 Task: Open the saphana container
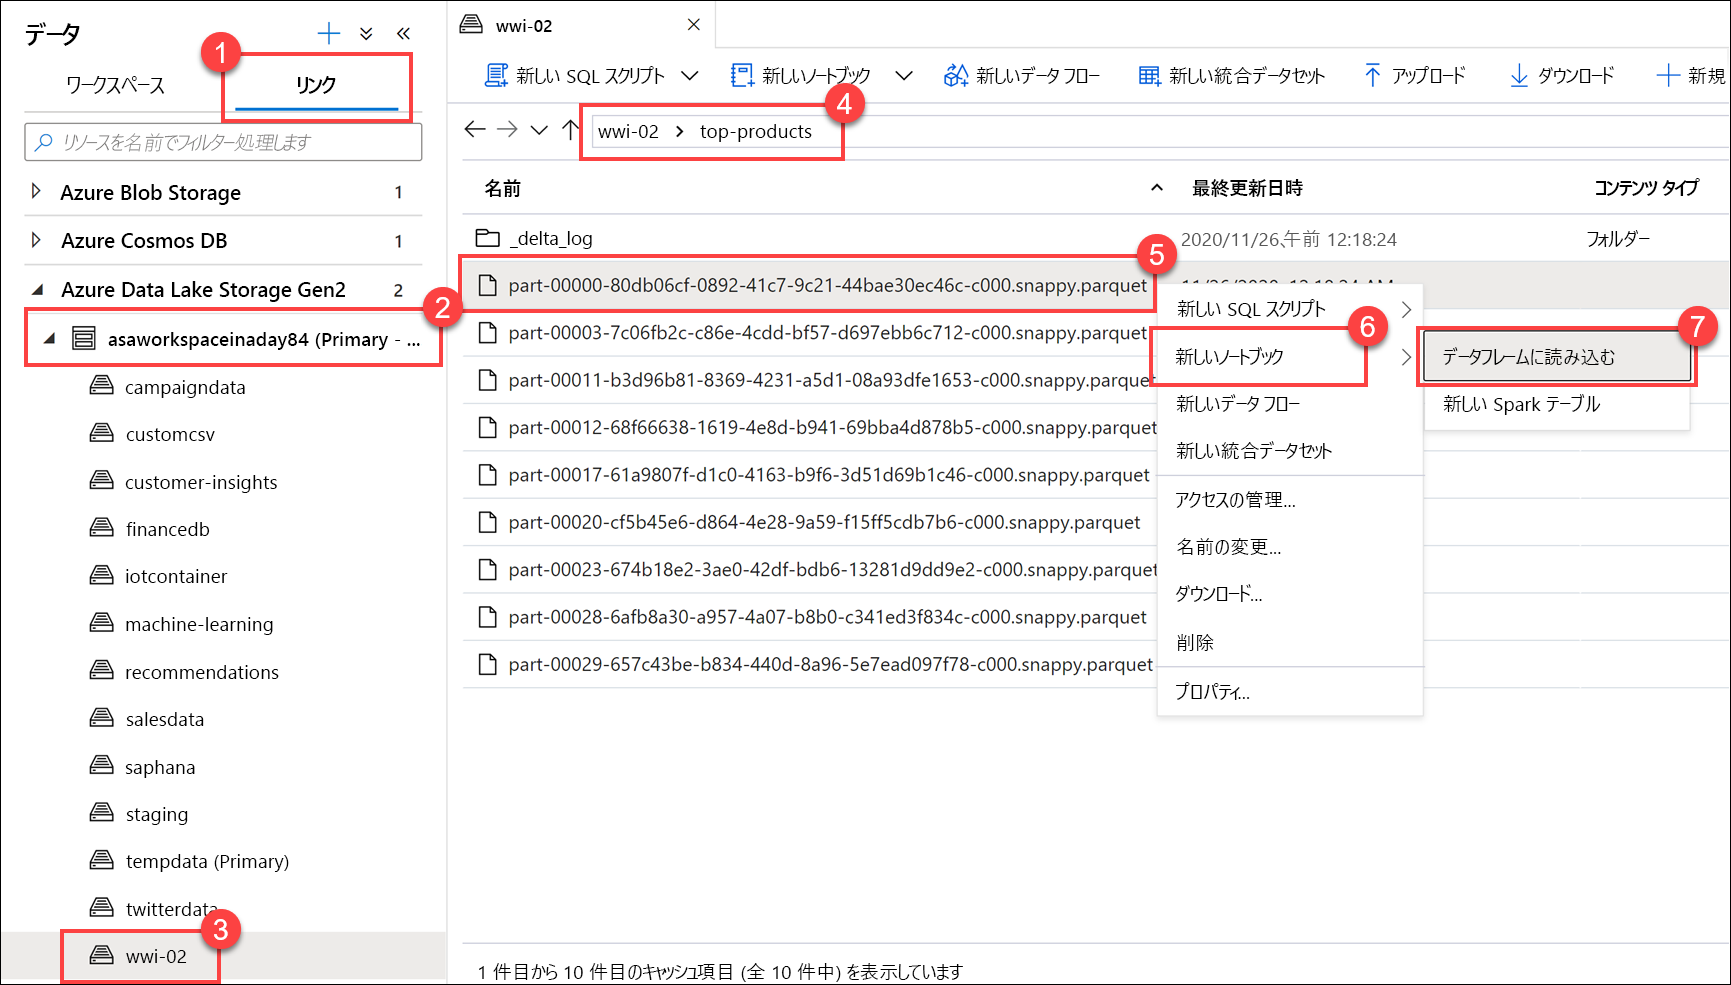pos(160,767)
